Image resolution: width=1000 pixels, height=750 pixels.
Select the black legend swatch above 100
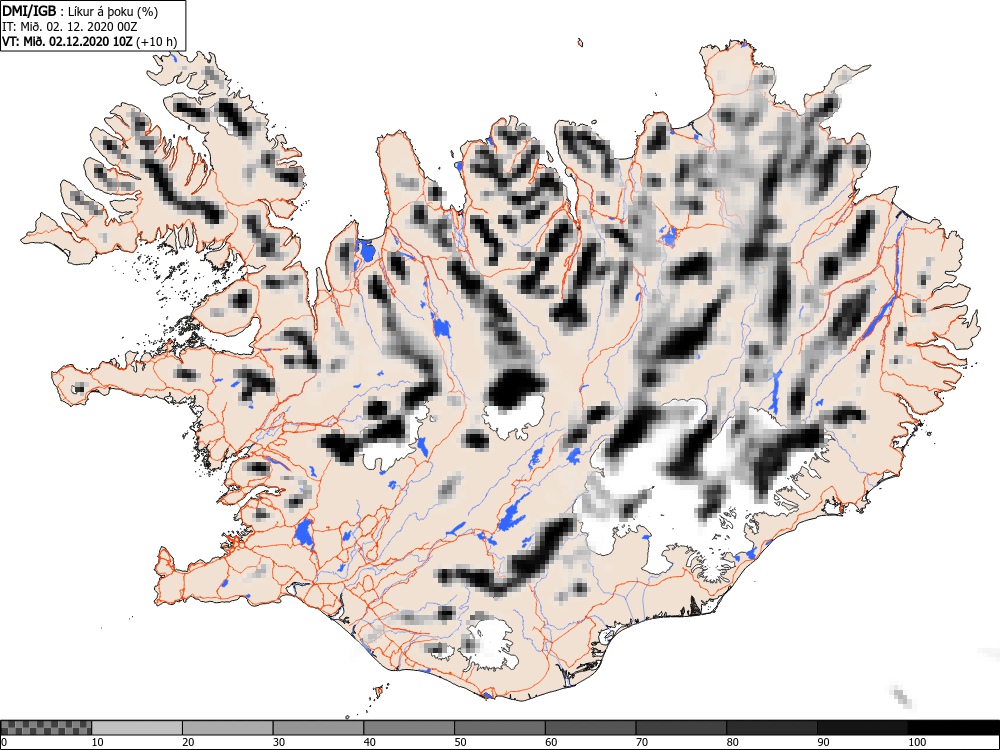pos(953,728)
